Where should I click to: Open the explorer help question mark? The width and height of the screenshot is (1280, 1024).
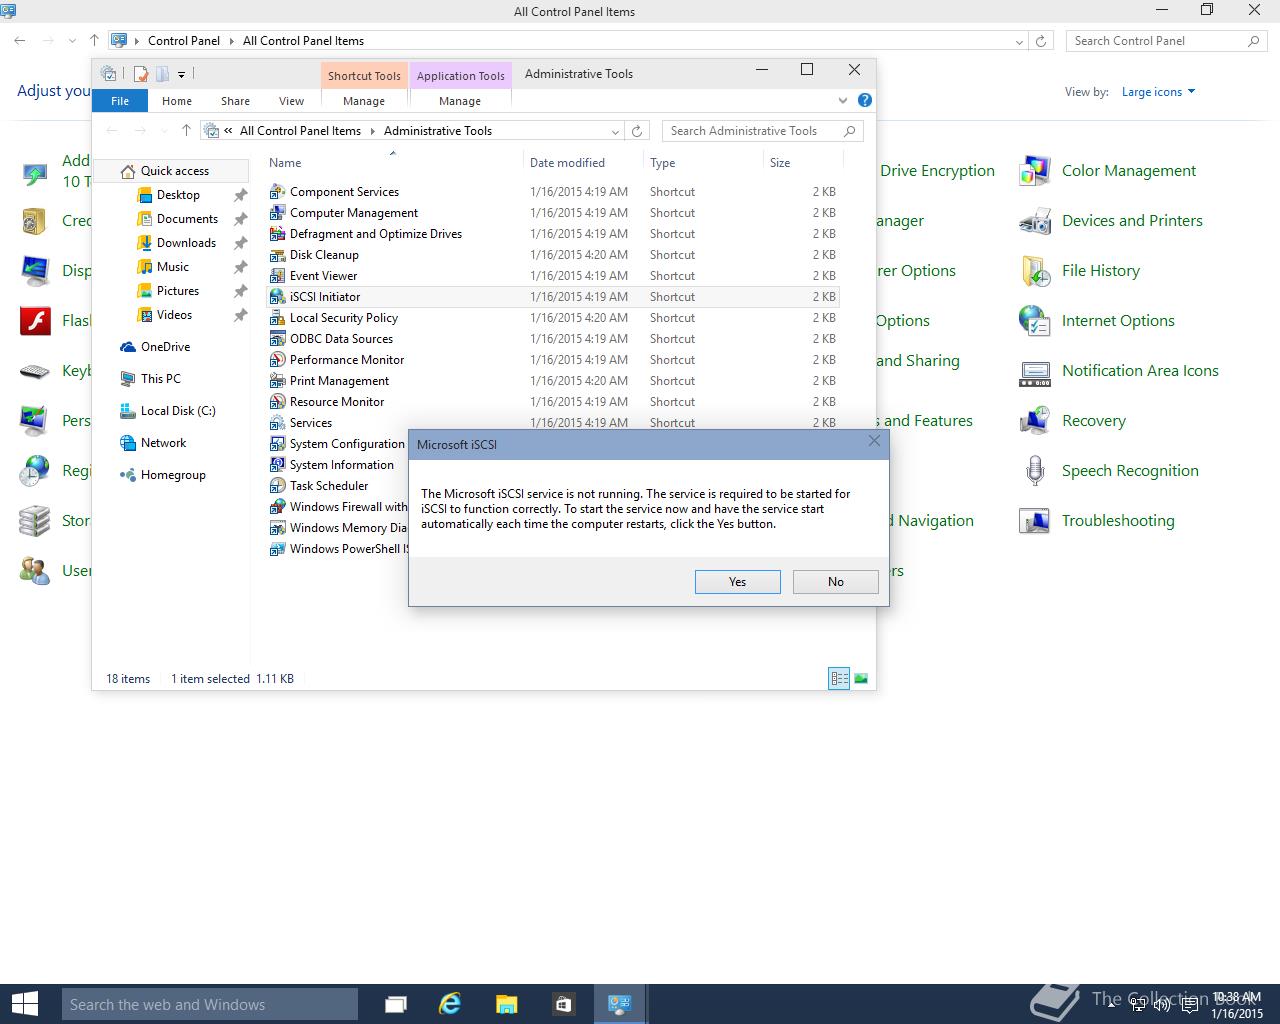[865, 100]
